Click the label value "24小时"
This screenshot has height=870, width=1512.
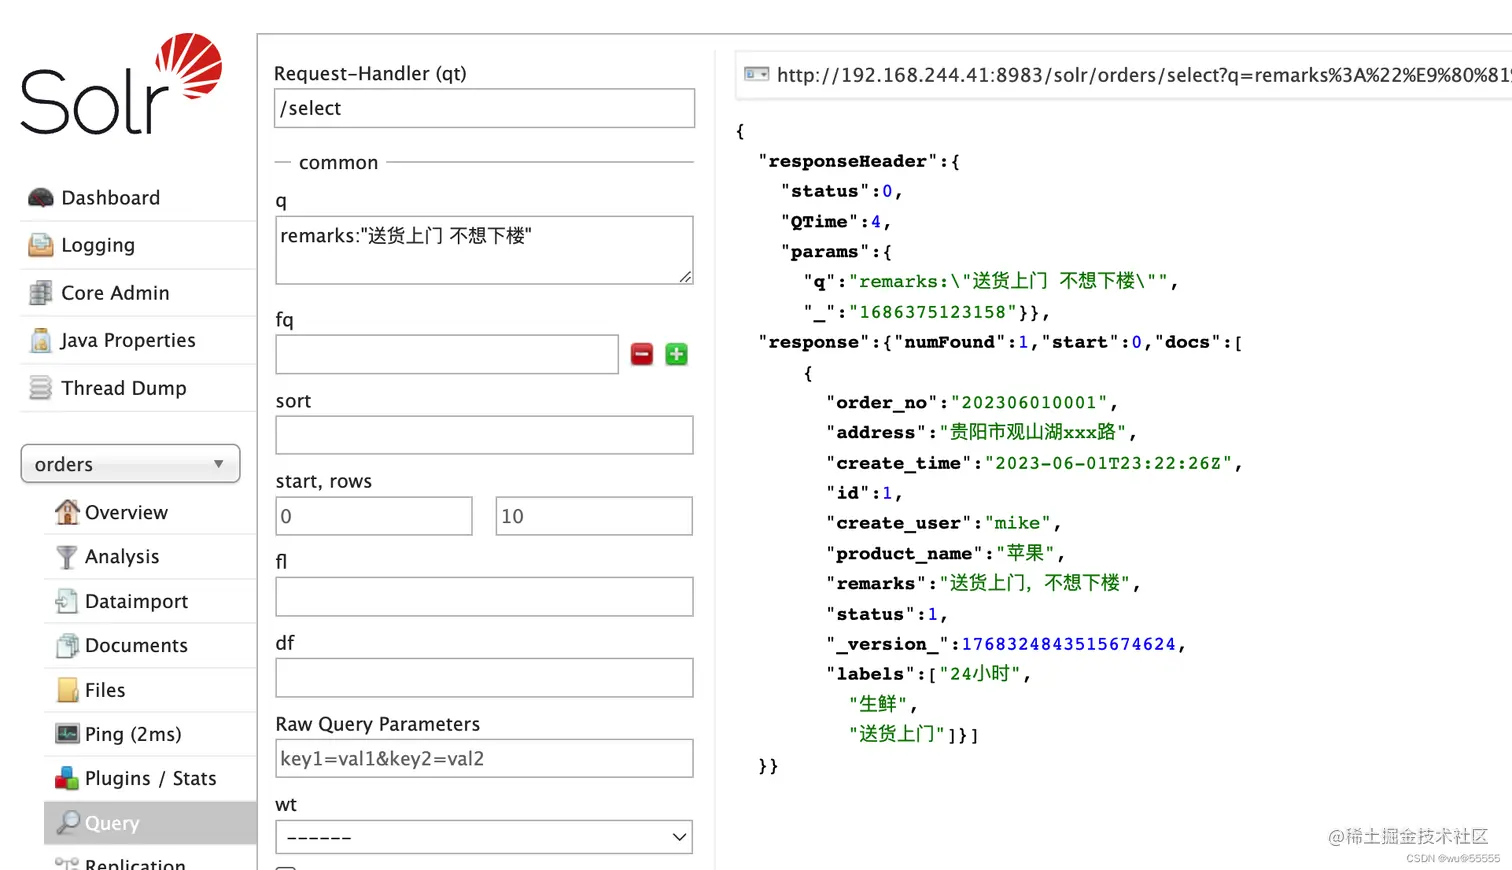[x=979, y=674]
